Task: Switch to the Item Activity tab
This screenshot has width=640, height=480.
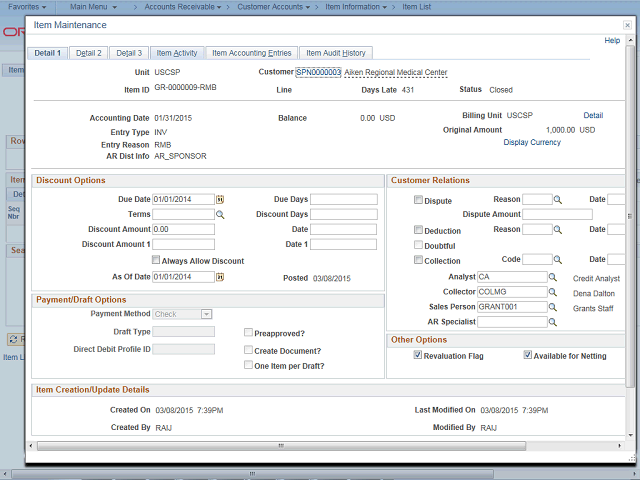Action: coord(177,53)
